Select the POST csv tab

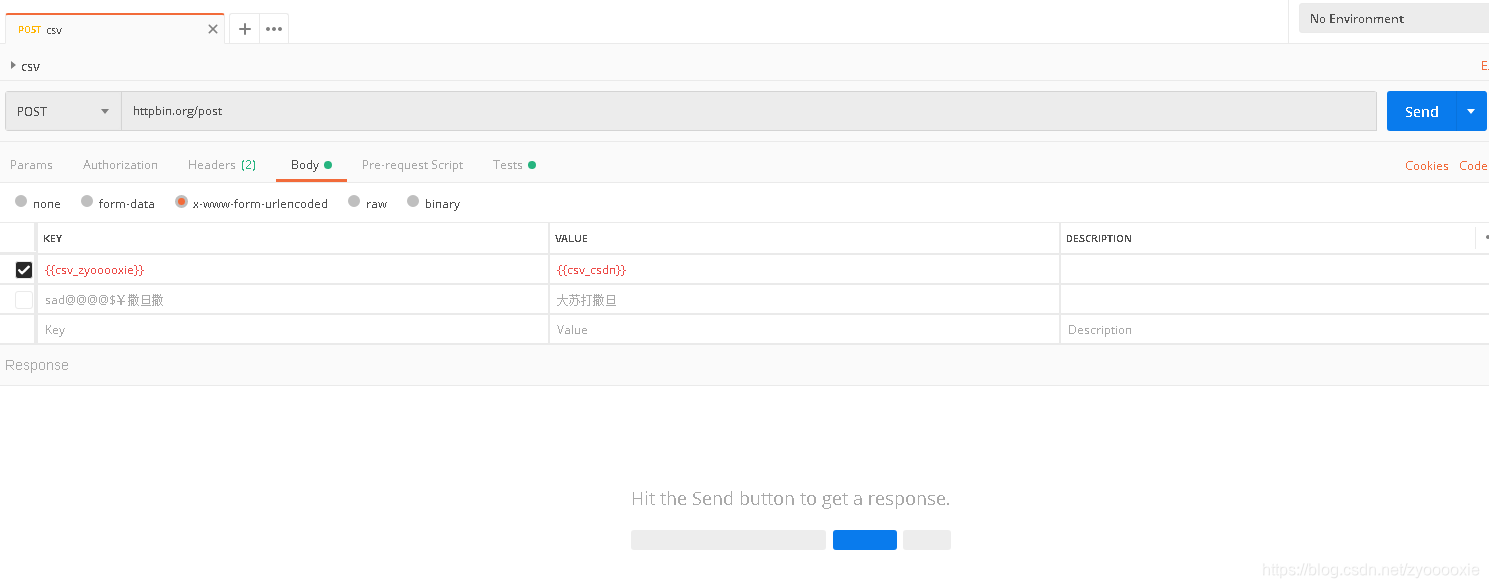tap(114, 29)
